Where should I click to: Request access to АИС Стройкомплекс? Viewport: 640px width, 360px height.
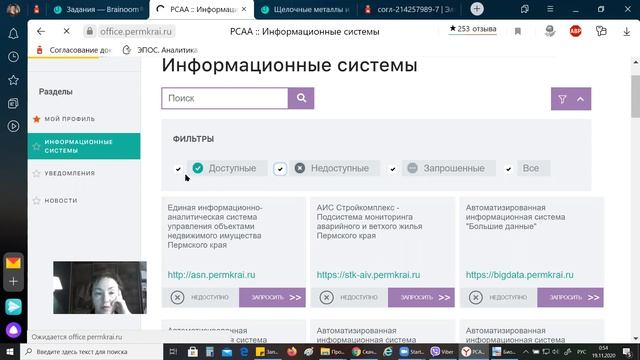[421, 298]
